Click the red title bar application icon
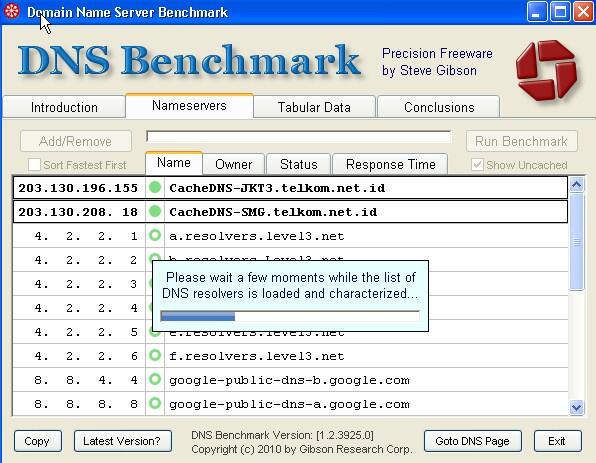596x463 pixels. pos(11,11)
